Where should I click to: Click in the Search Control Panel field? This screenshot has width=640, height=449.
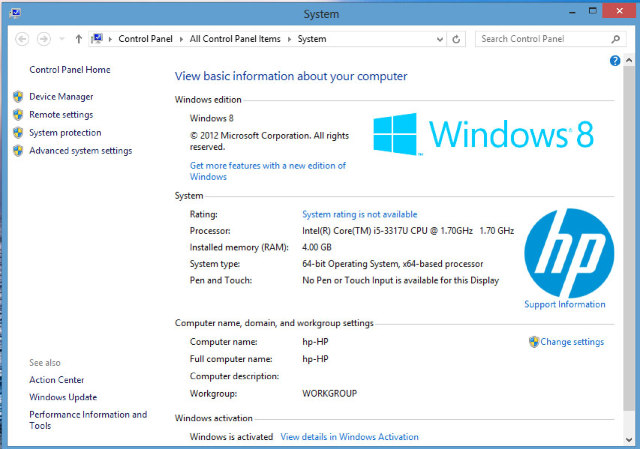[x=540, y=39]
